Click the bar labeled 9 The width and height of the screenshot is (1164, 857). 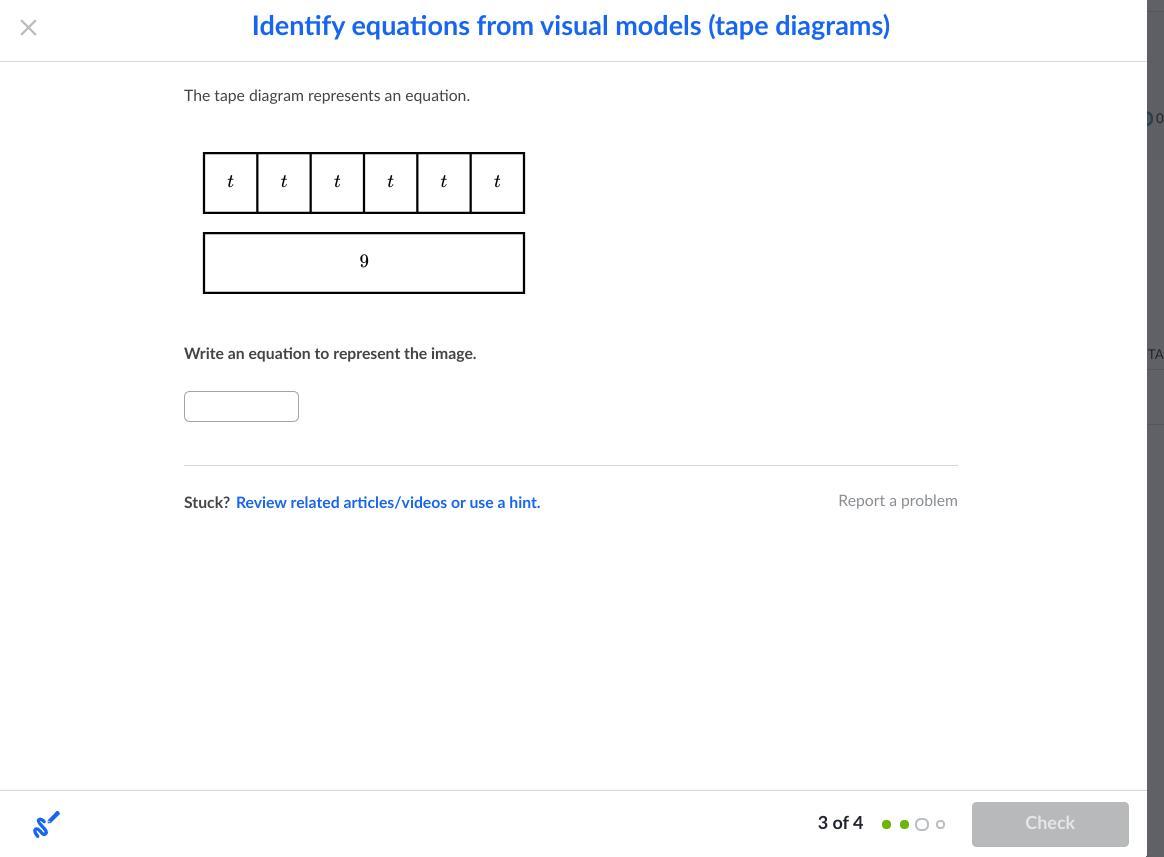(x=364, y=263)
